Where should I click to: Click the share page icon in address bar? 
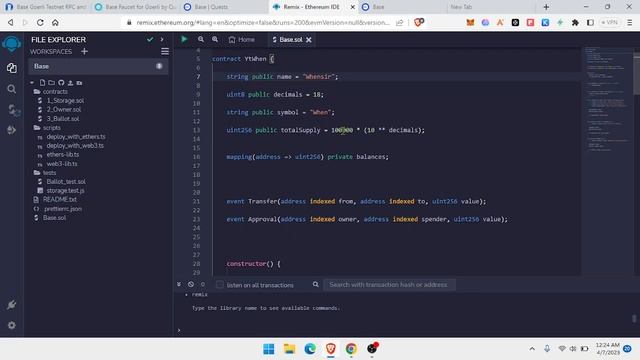click(400, 22)
